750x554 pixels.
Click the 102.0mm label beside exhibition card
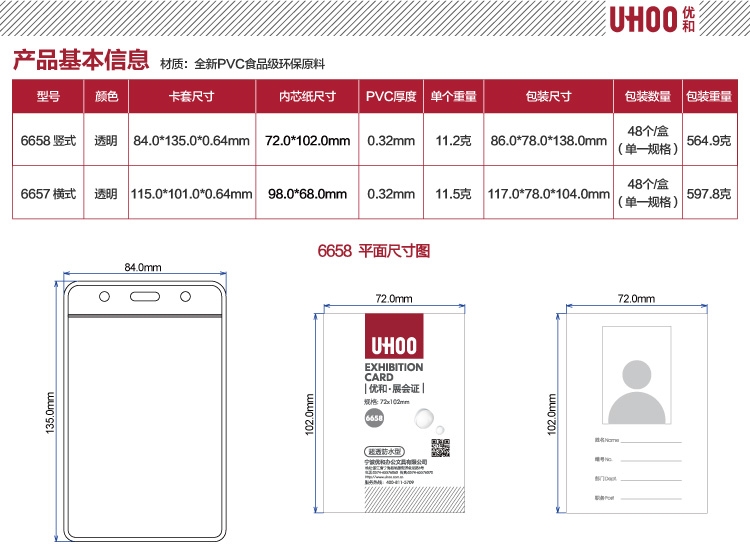click(x=309, y=414)
